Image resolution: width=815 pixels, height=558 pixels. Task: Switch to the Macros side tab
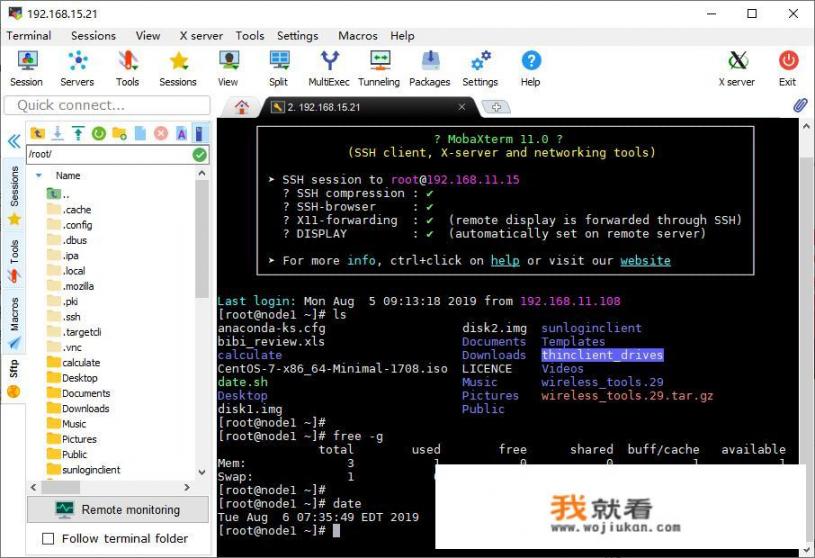tap(14, 322)
